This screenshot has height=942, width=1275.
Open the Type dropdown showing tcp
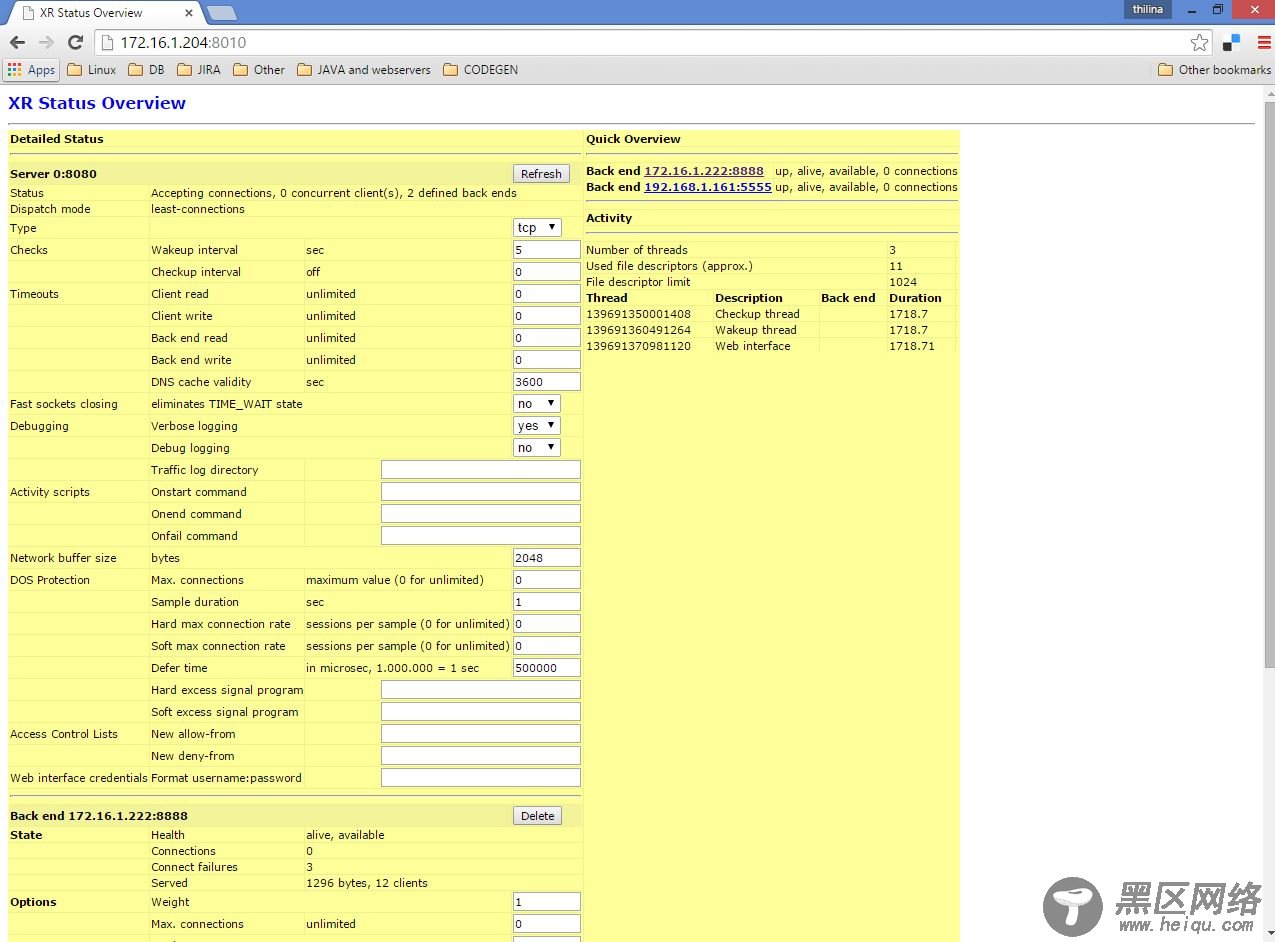(x=537, y=228)
